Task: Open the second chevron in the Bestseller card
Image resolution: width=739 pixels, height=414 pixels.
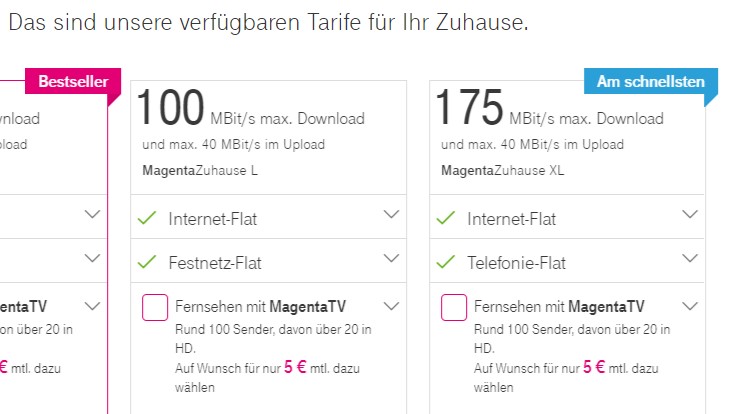Action: coord(92,258)
